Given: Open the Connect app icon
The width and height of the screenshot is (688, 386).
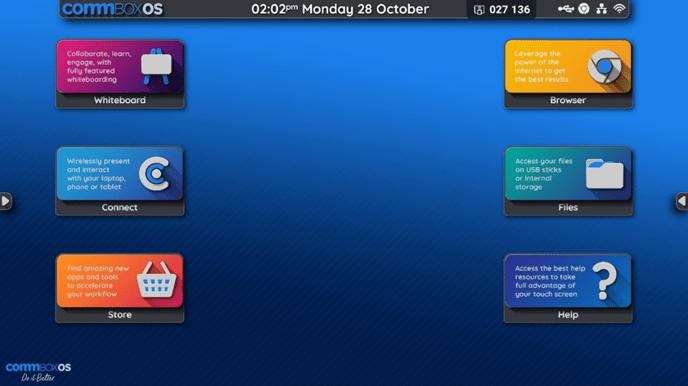Looking at the screenshot, I should (x=154, y=174).
